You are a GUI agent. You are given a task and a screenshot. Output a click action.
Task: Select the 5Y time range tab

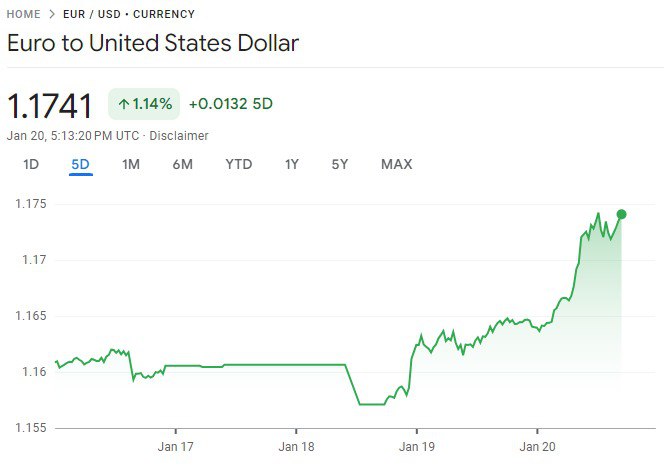[x=340, y=165]
